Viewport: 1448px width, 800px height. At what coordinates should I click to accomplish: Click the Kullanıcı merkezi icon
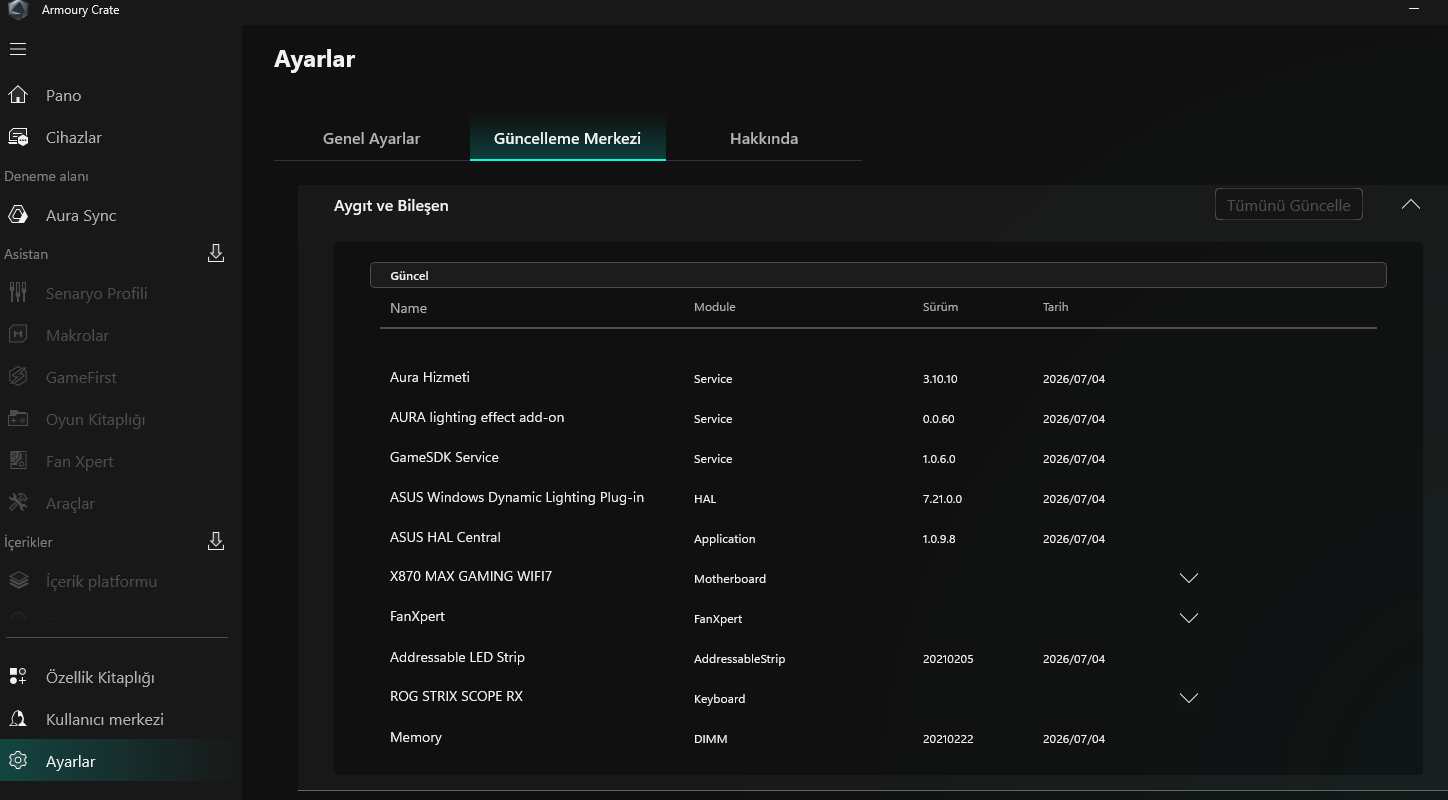point(18,719)
